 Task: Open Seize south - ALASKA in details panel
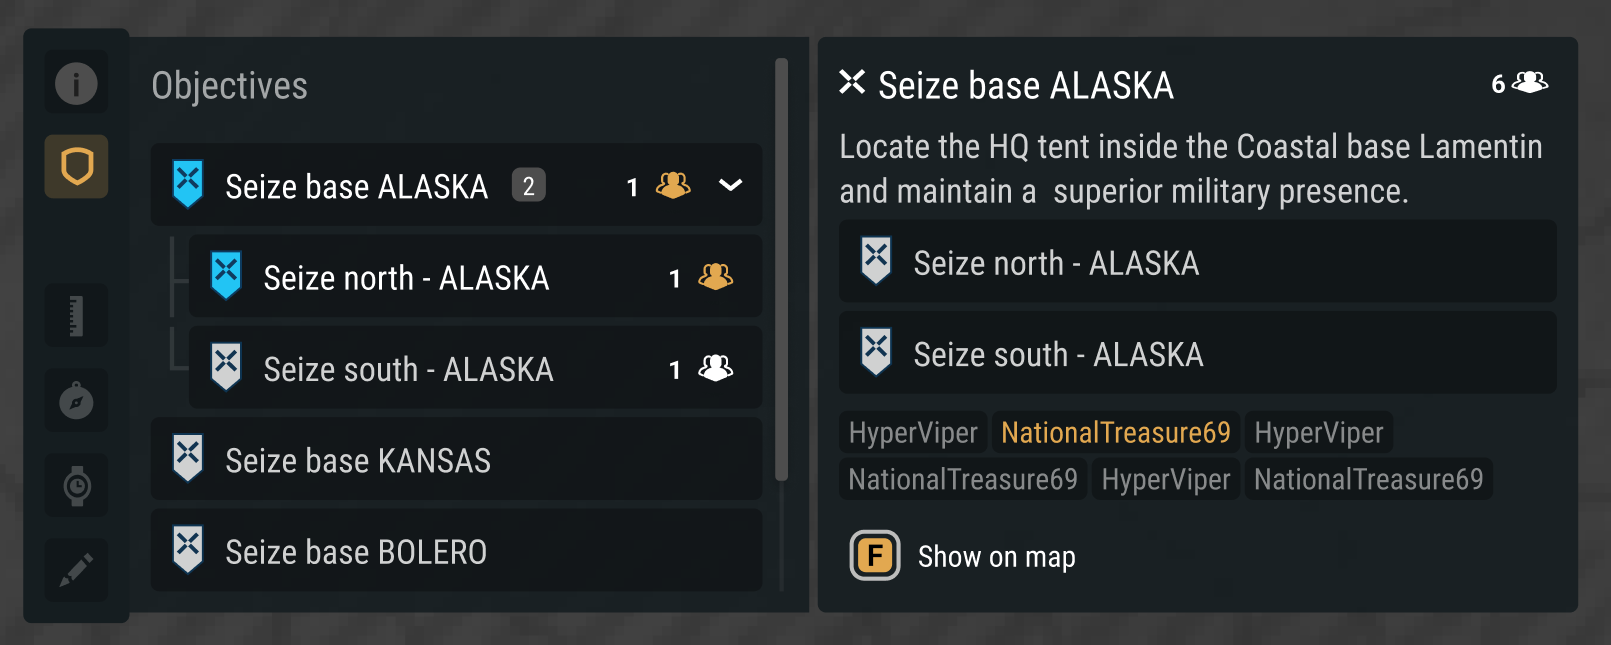(x=1058, y=355)
